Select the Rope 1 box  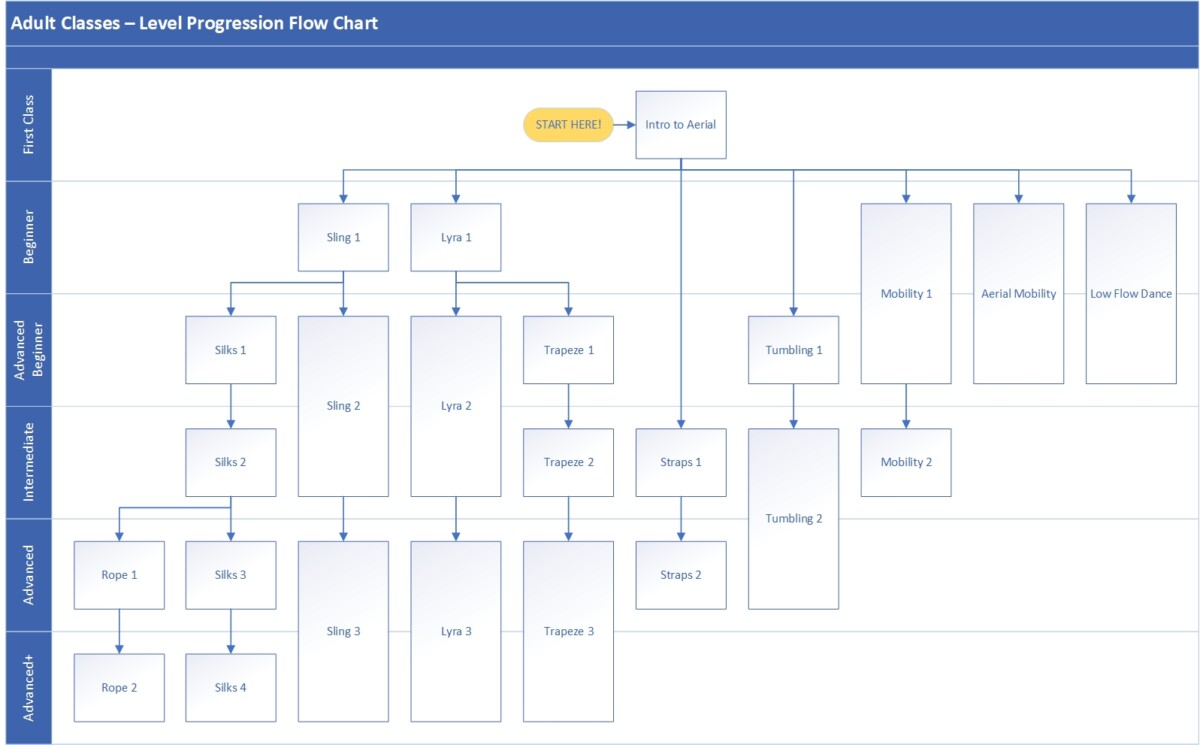coord(119,575)
